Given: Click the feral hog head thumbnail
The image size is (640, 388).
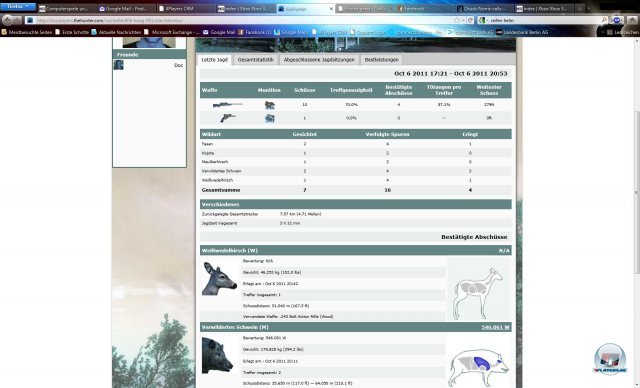Looking at the screenshot, I should 218,355.
